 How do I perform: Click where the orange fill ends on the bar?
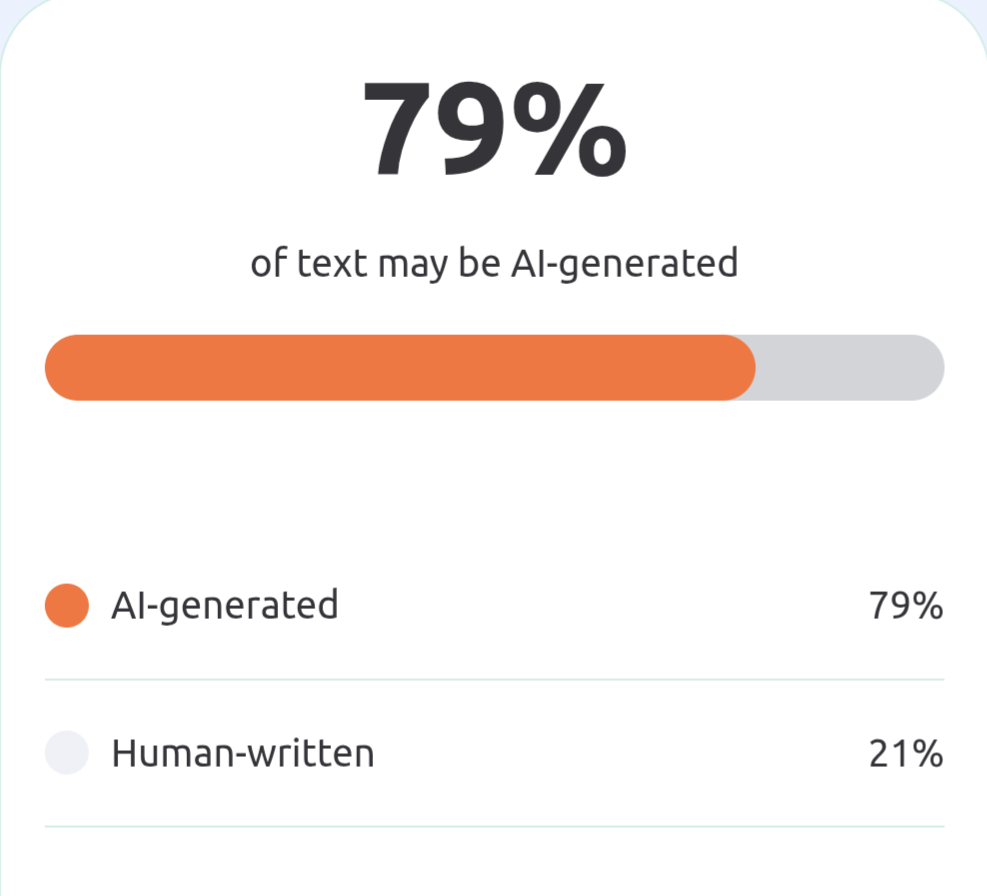click(x=752, y=368)
